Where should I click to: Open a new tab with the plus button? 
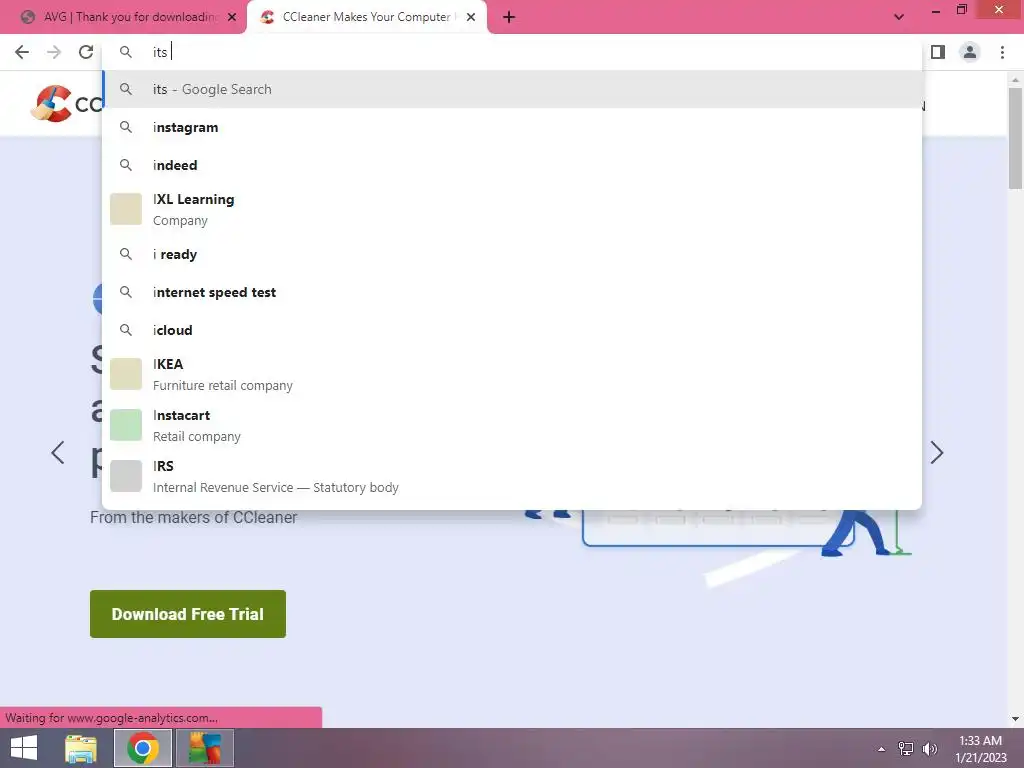point(509,18)
